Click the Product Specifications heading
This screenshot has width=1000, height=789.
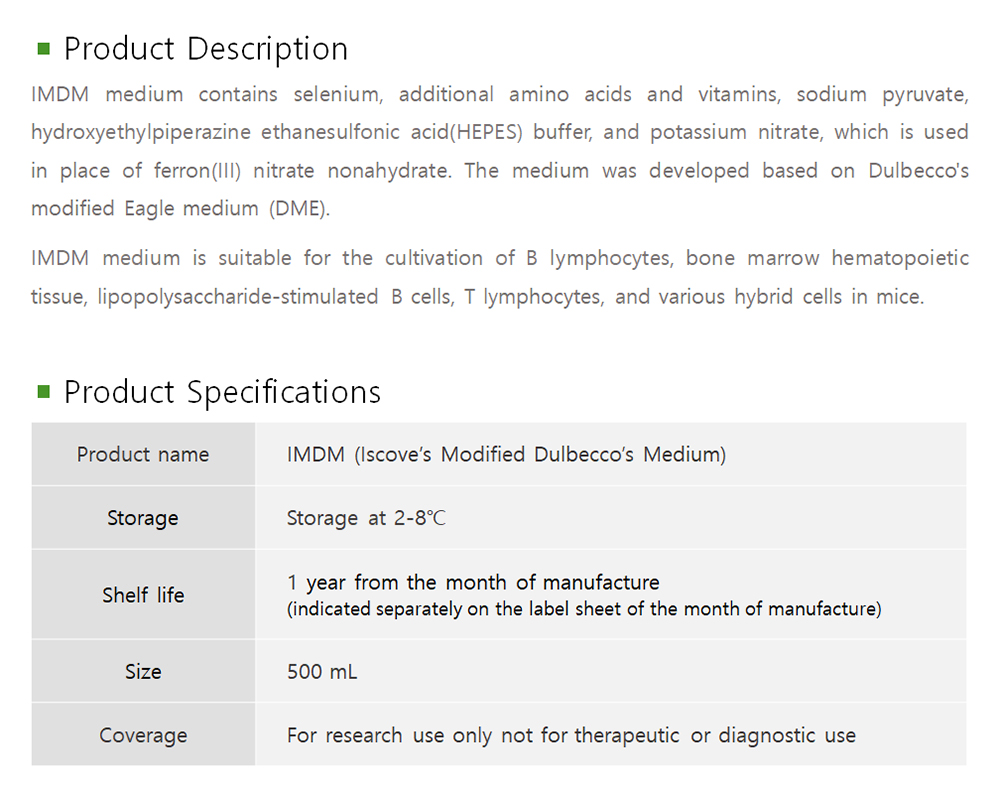pyautogui.click(x=222, y=391)
